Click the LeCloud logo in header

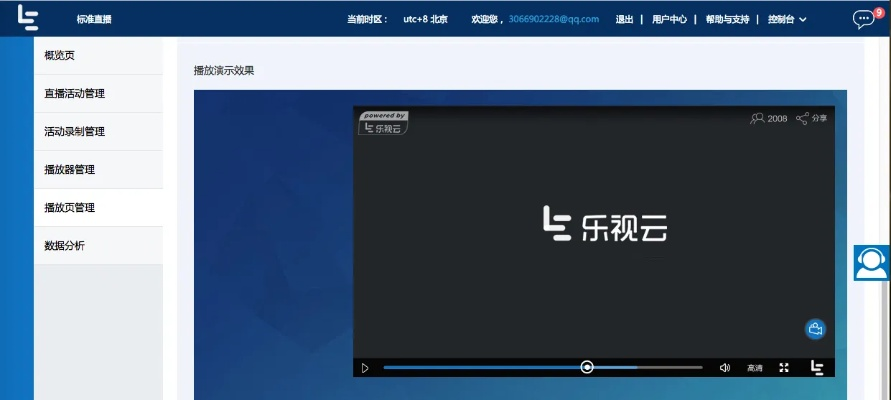[x=28, y=18]
